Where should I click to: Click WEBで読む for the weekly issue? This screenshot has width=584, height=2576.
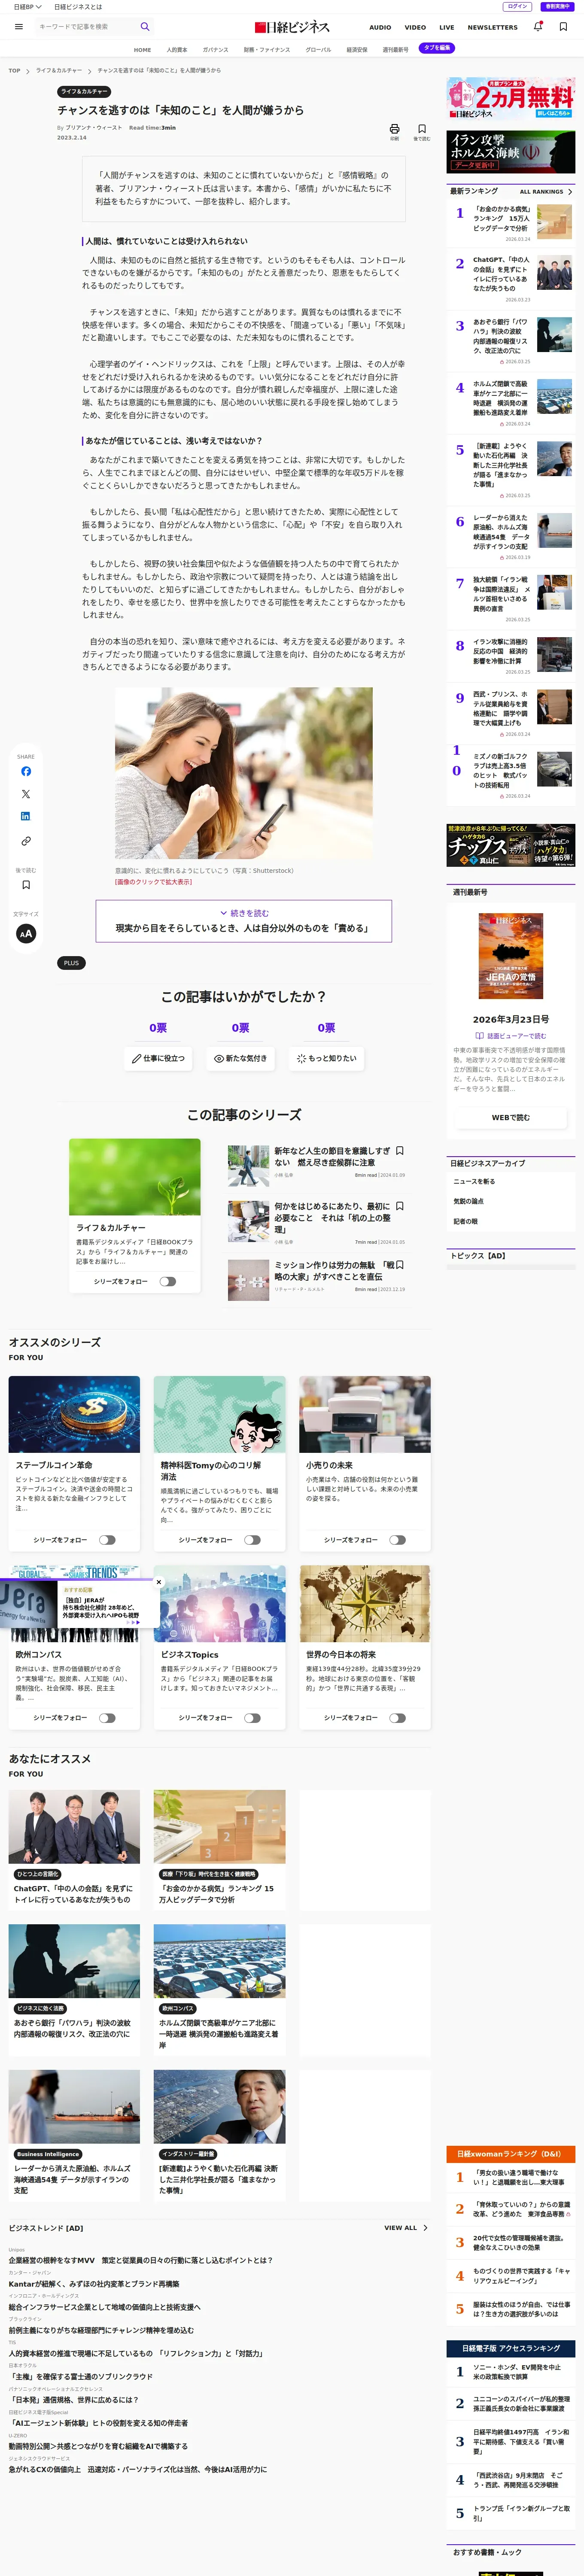click(511, 1118)
